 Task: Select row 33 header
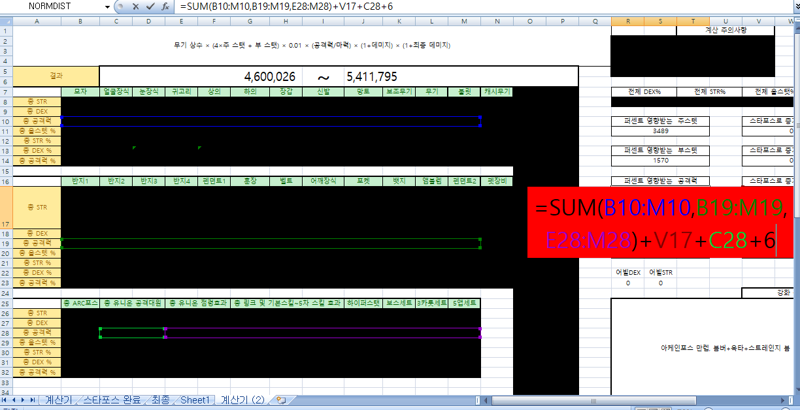[x=6, y=382]
